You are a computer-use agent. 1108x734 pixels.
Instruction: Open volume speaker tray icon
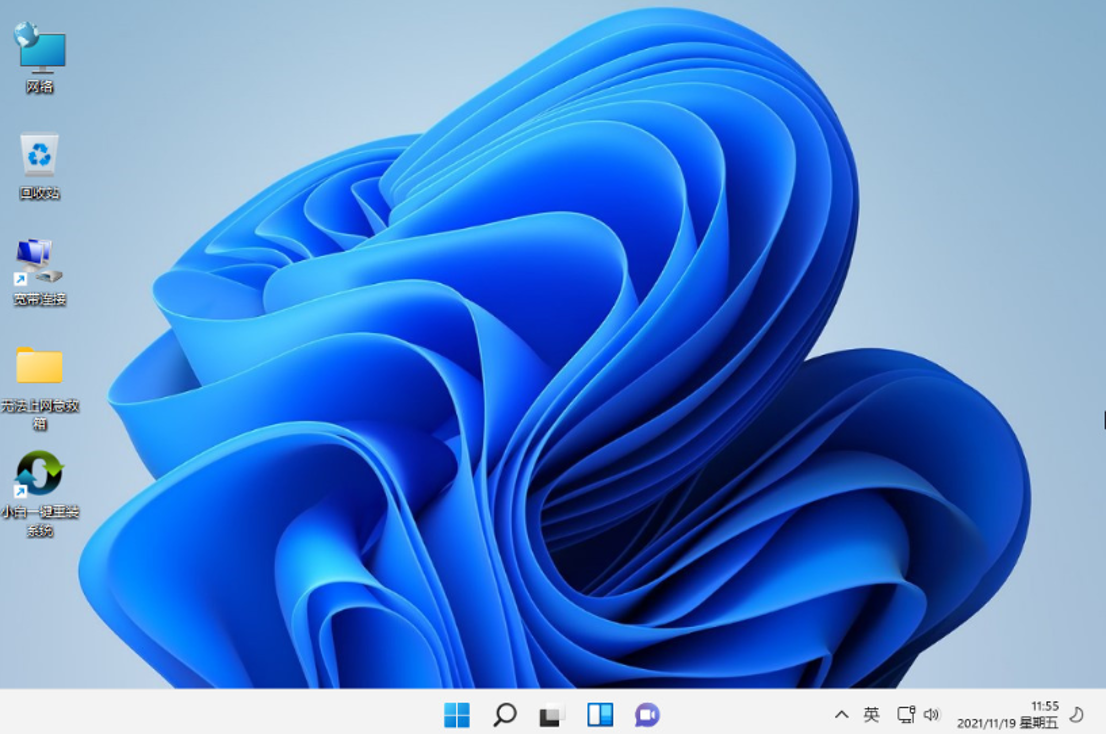[x=931, y=715]
